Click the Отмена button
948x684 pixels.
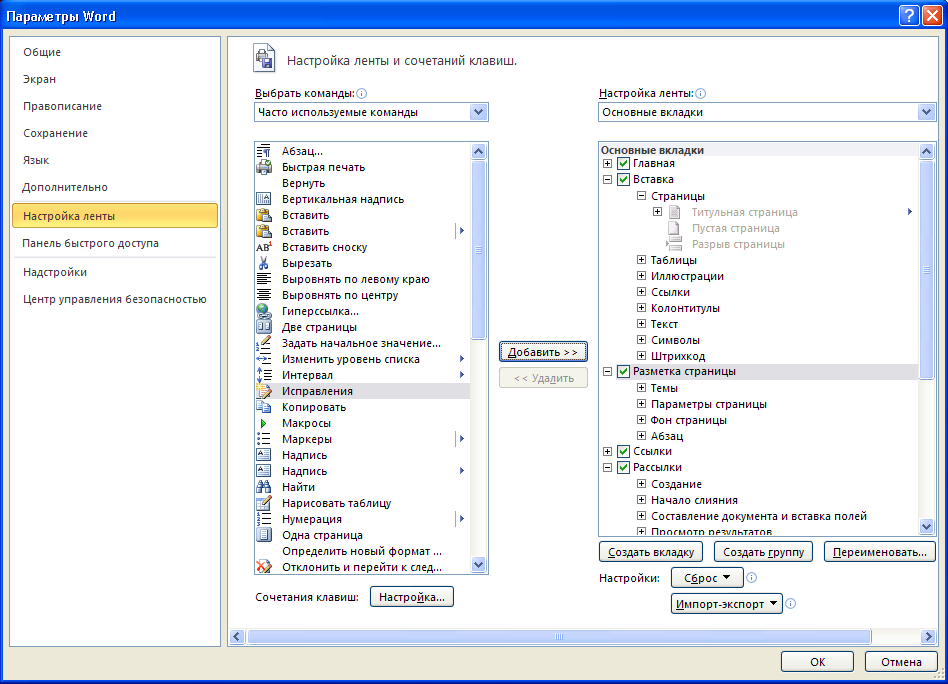(901, 662)
